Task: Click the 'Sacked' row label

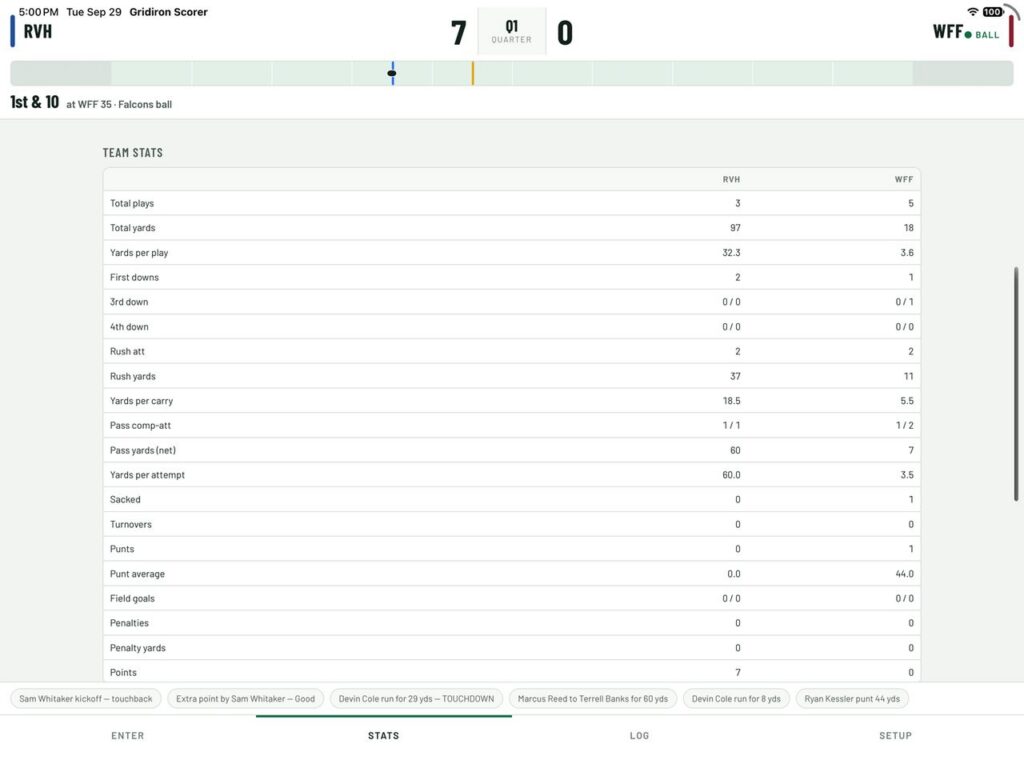Action: pos(125,500)
